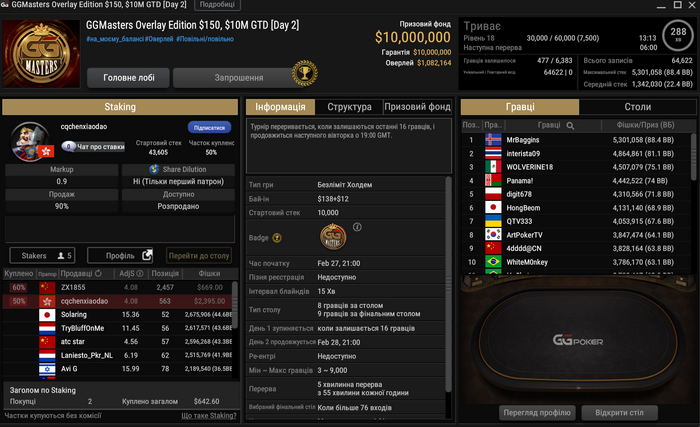700x427 pixels.
Task: Click the gold trophy laurel icon
Action: [x=305, y=73]
